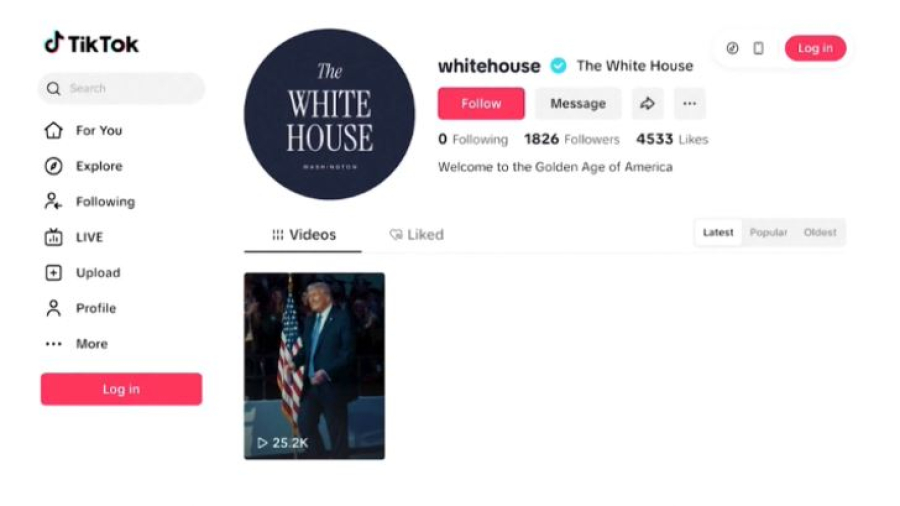Click the Upload plus icon
Screen dimensions: 900x506
pyautogui.click(x=53, y=273)
